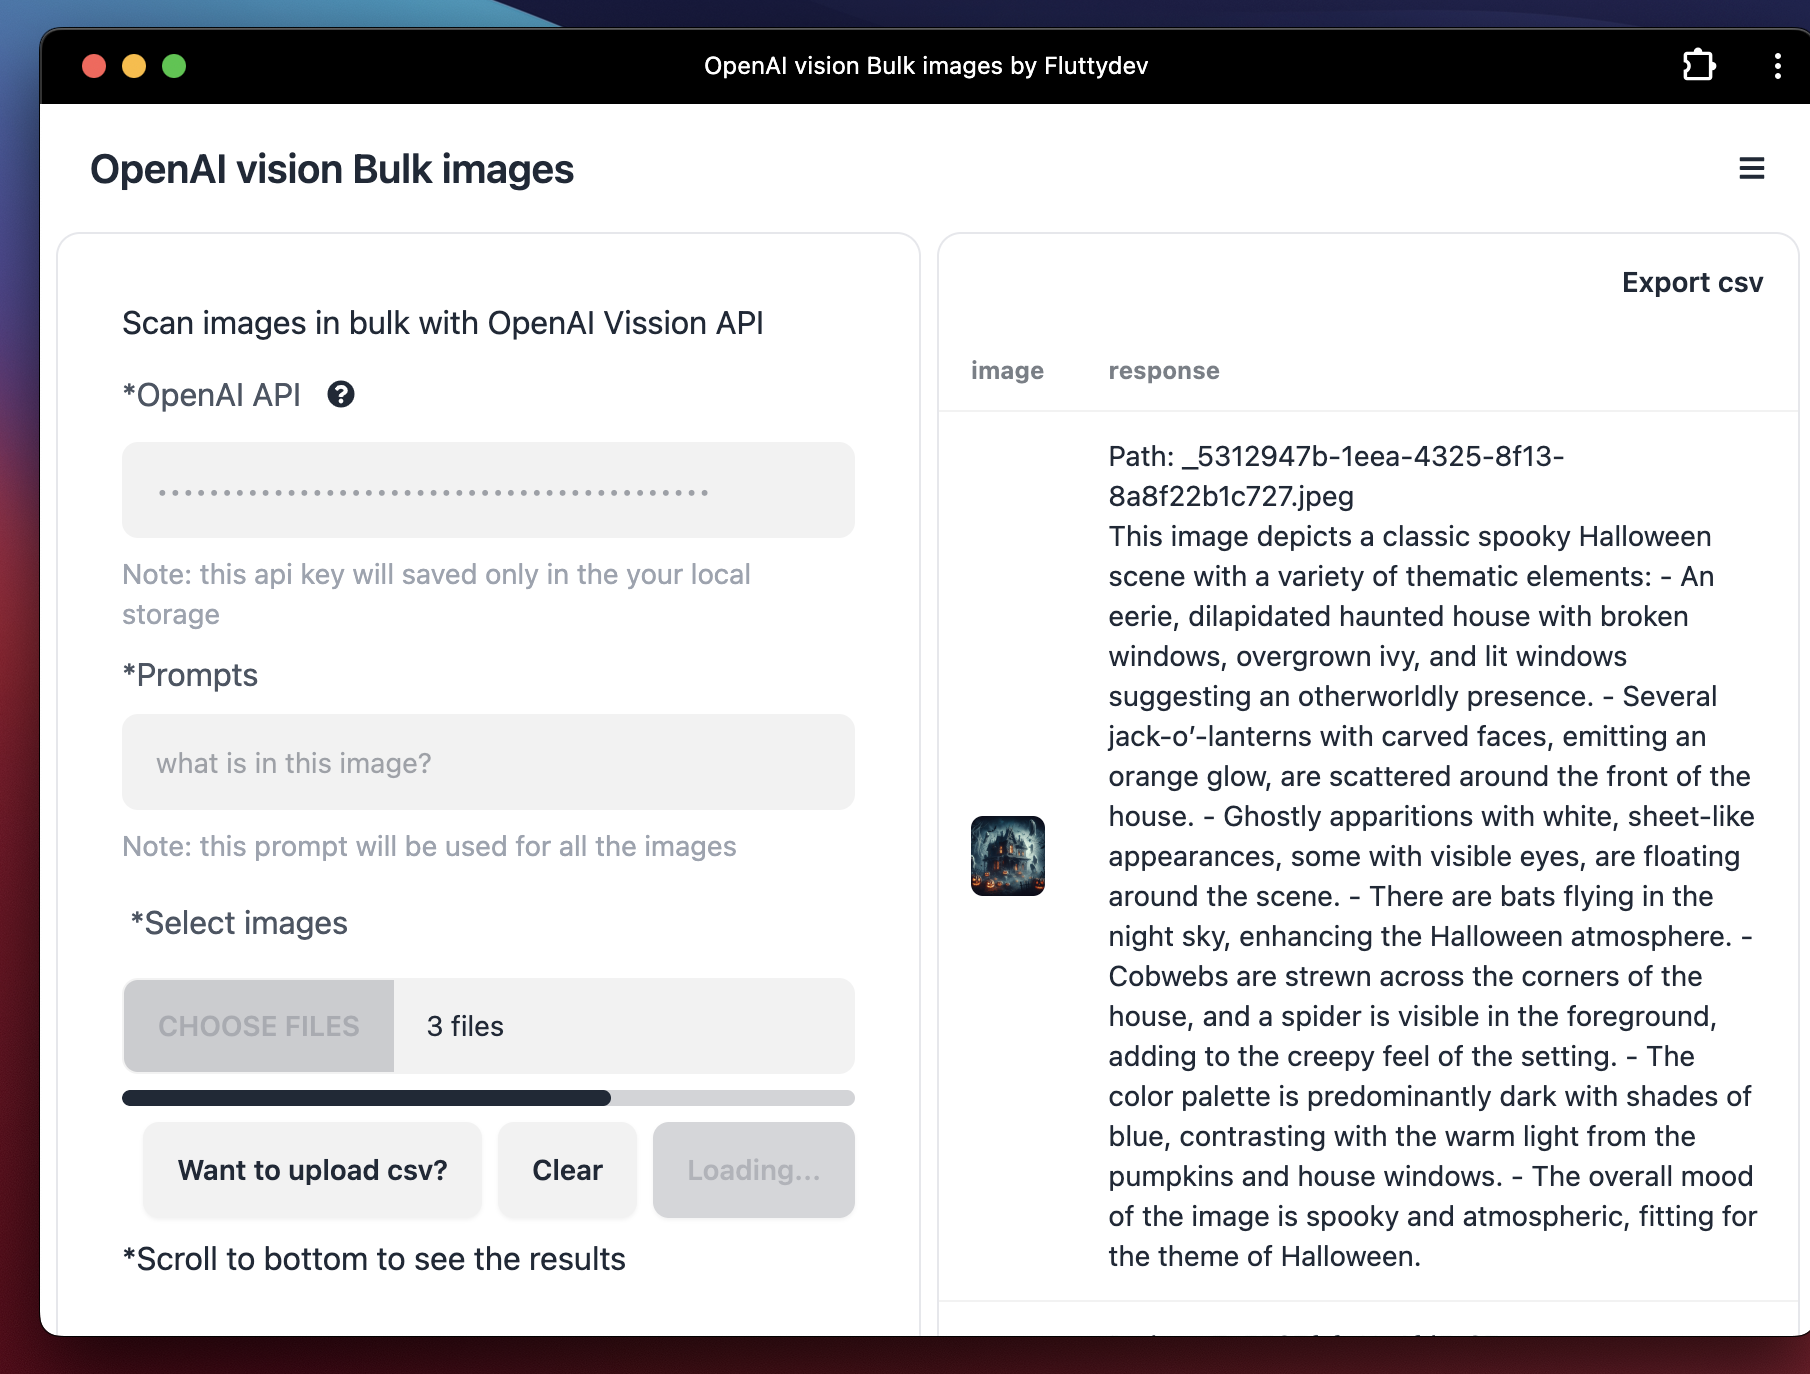This screenshot has width=1810, height=1374.
Task: Click the 'Scan images in bulk' heading
Action: [x=443, y=323]
